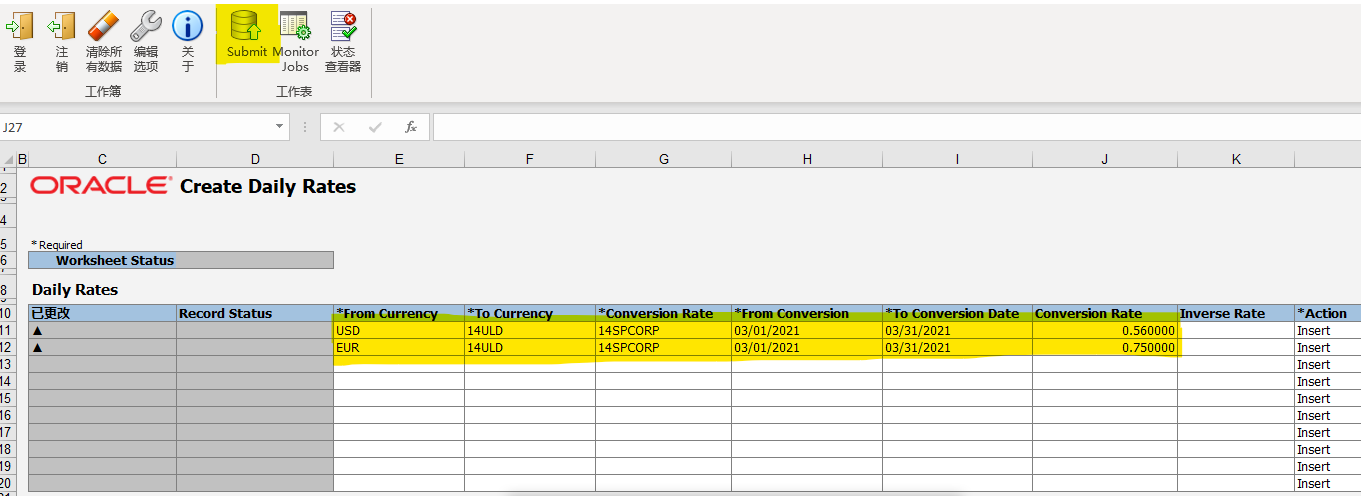Image resolution: width=1361 pixels, height=496 pixels.
Task: Open the Monitor Jobs icon
Action: (295, 28)
